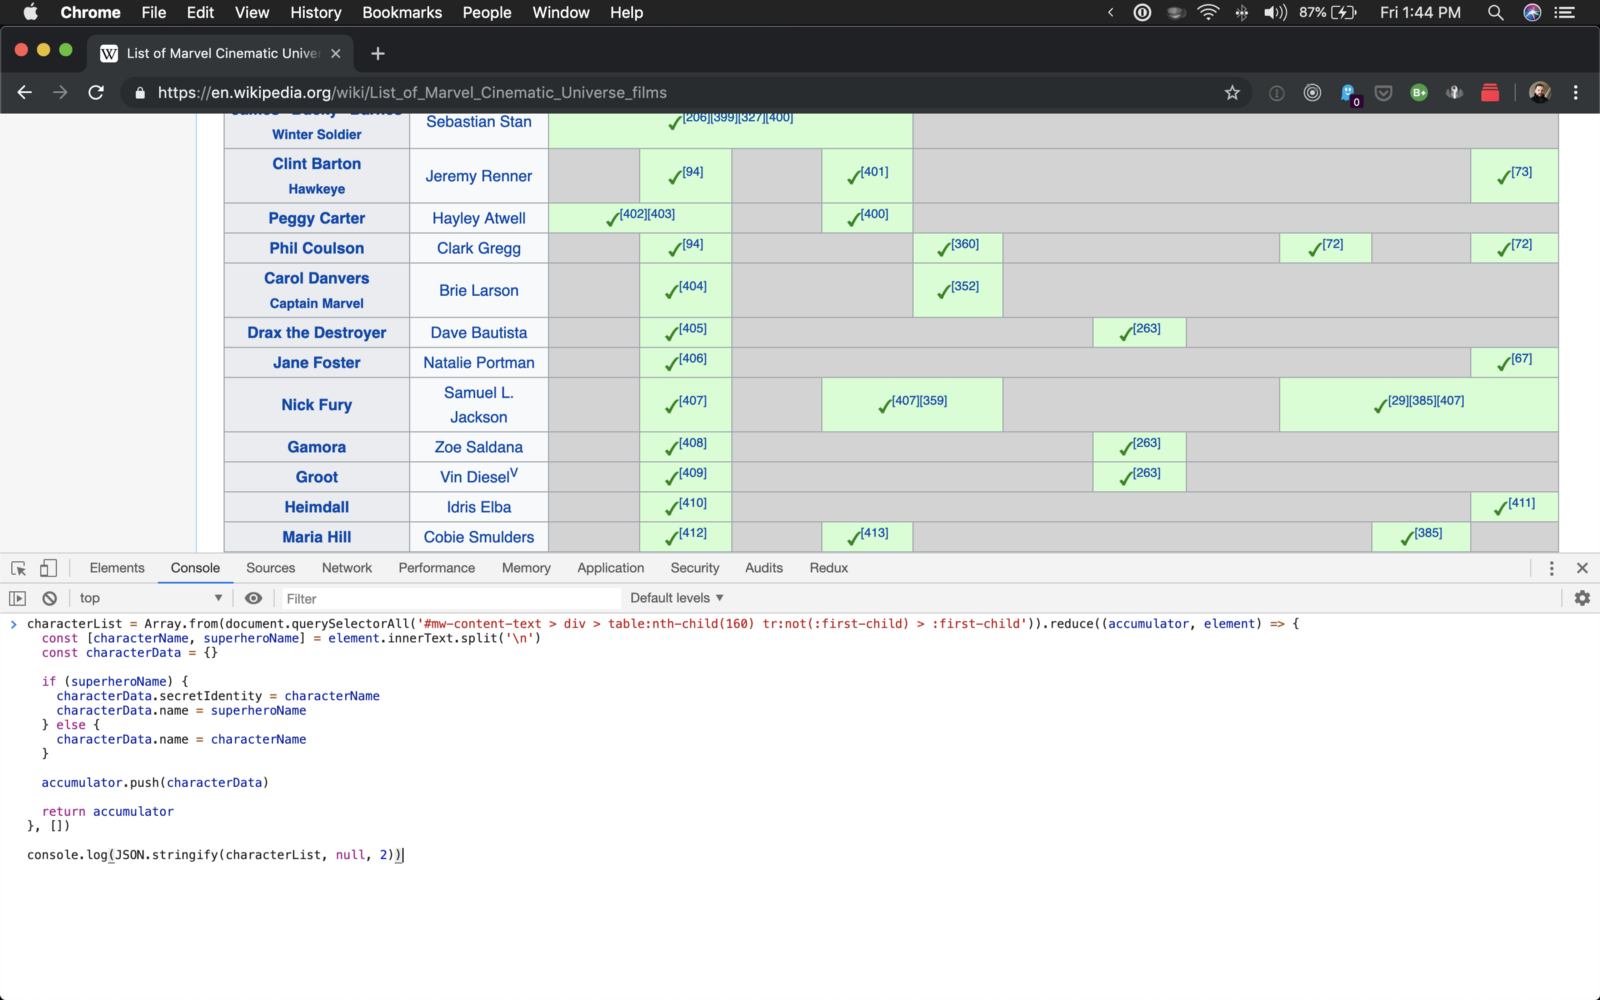Open a new browser tab

click(x=378, y=53)
